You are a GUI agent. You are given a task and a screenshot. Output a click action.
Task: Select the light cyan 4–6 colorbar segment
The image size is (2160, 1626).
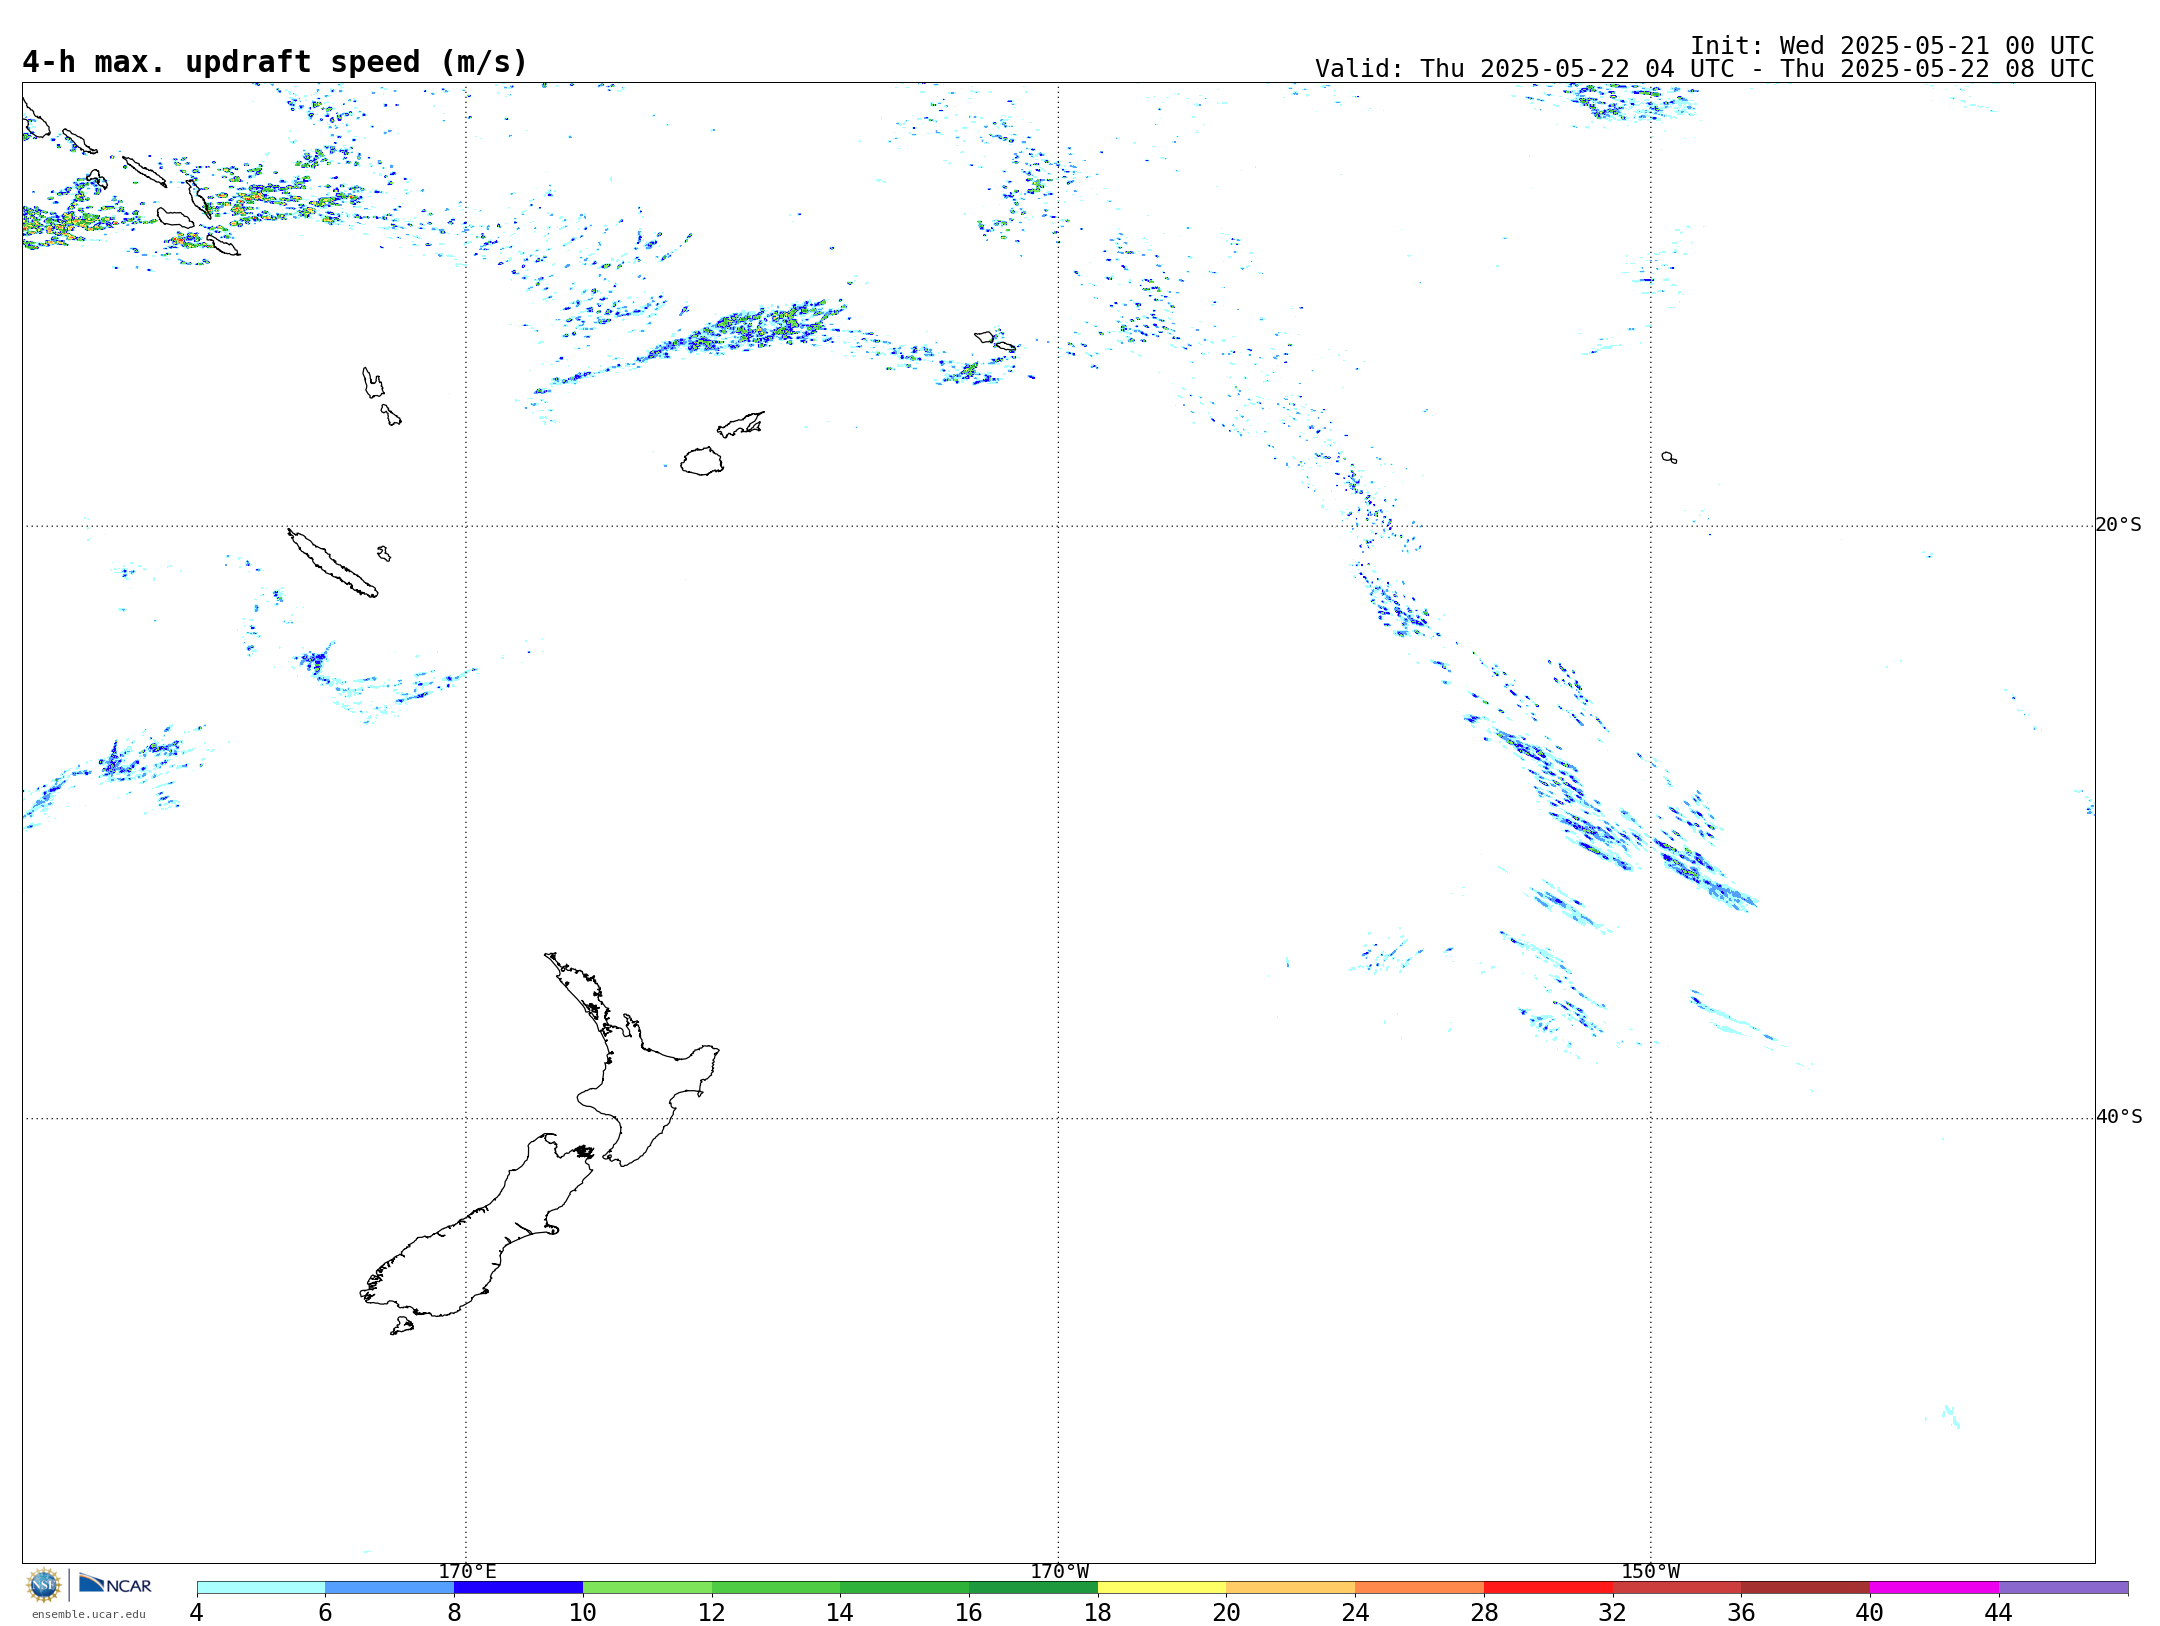point(261,1588)
